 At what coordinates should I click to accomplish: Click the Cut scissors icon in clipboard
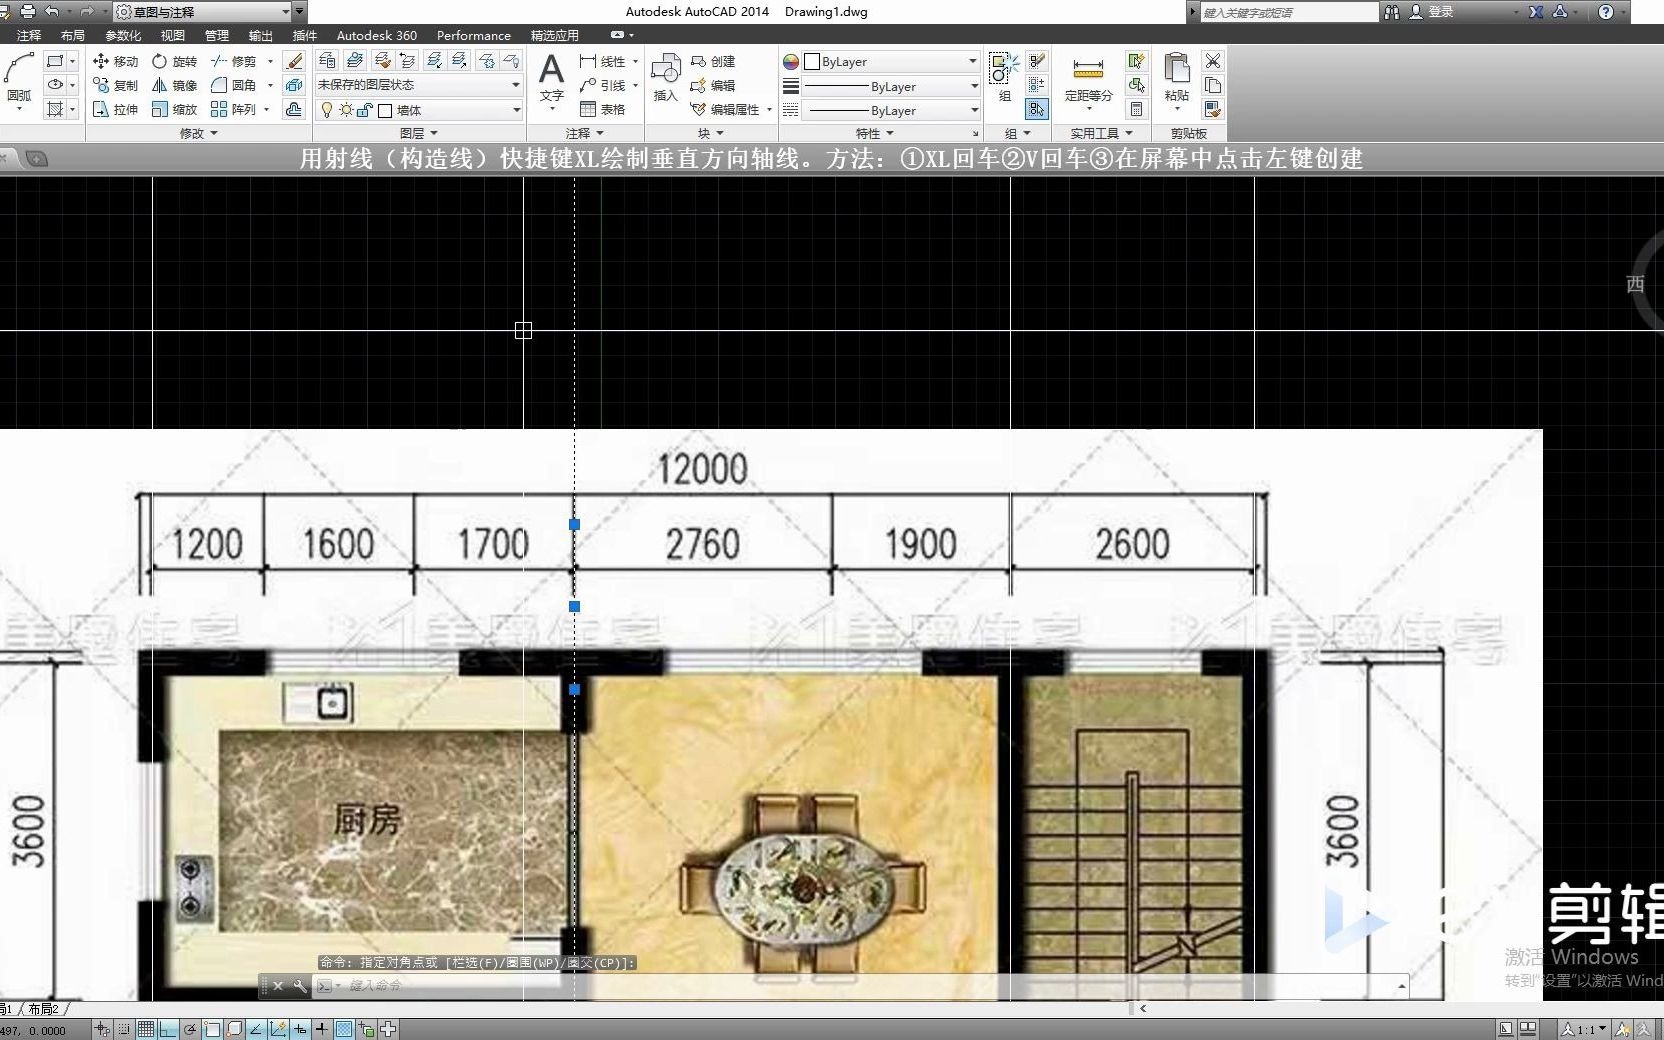click(1213, 61)
